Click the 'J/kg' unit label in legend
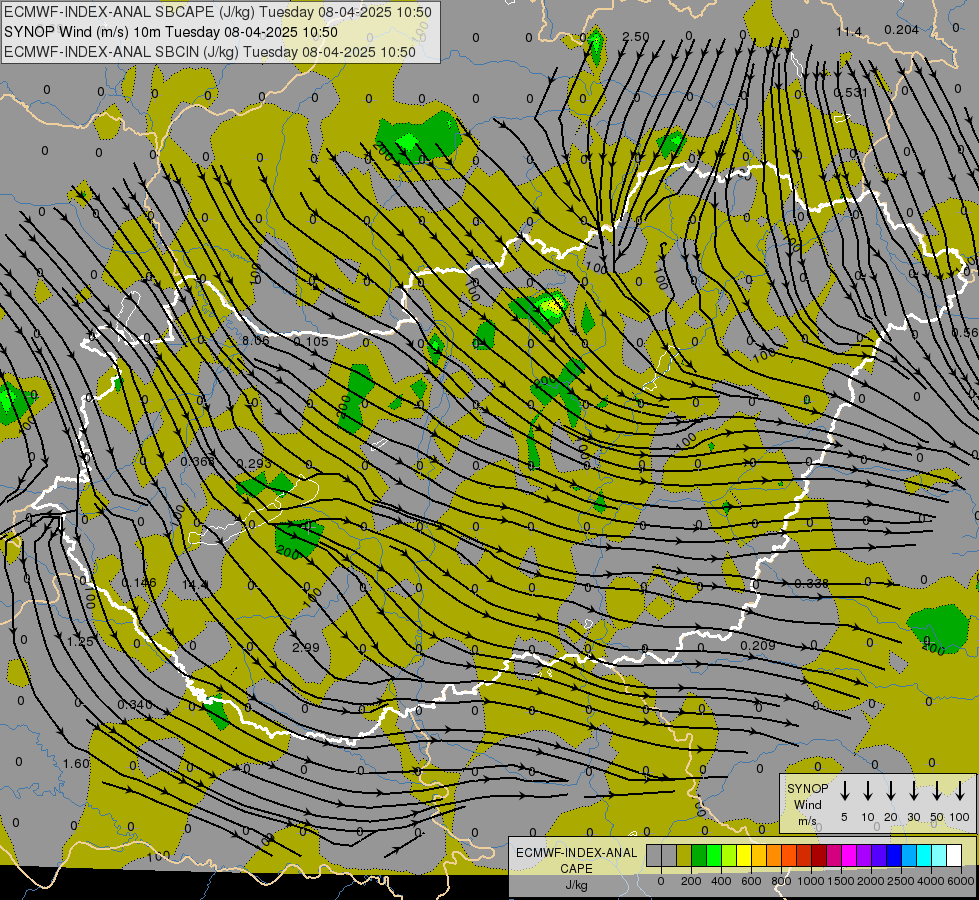 576,885
